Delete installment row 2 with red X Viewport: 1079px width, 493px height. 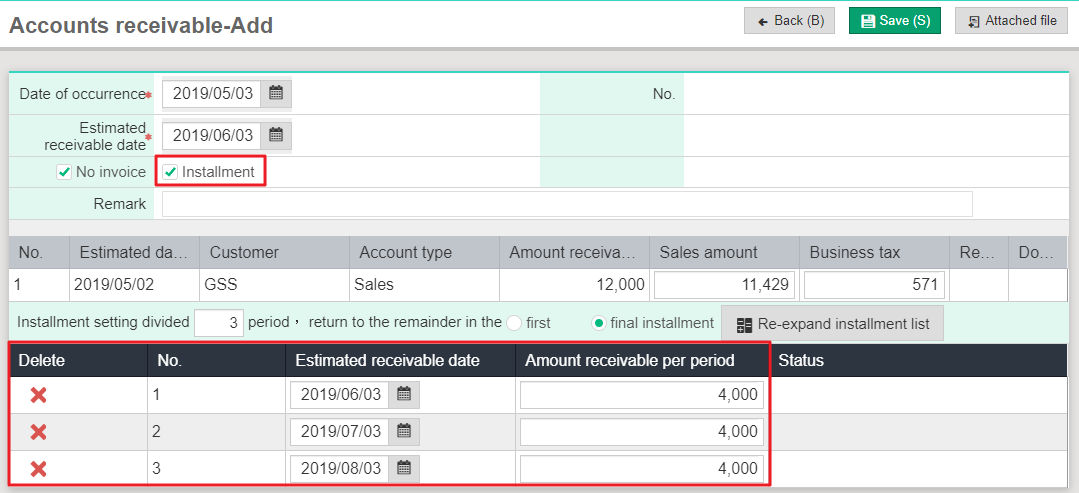pyautogui.click(x=38, y=432)
